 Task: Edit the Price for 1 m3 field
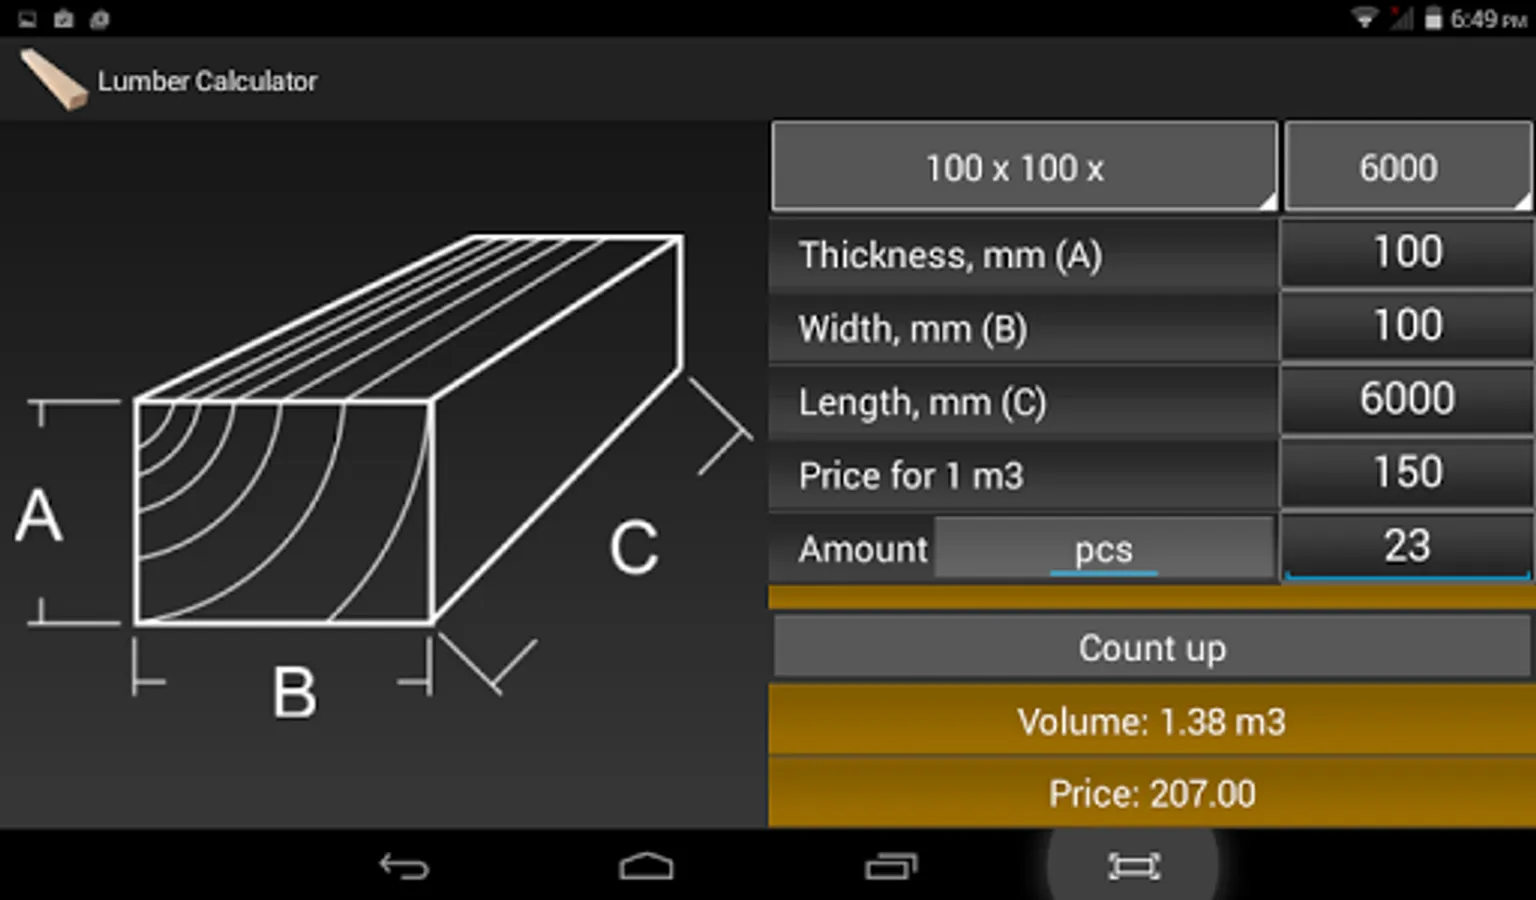coord(1407,472)
